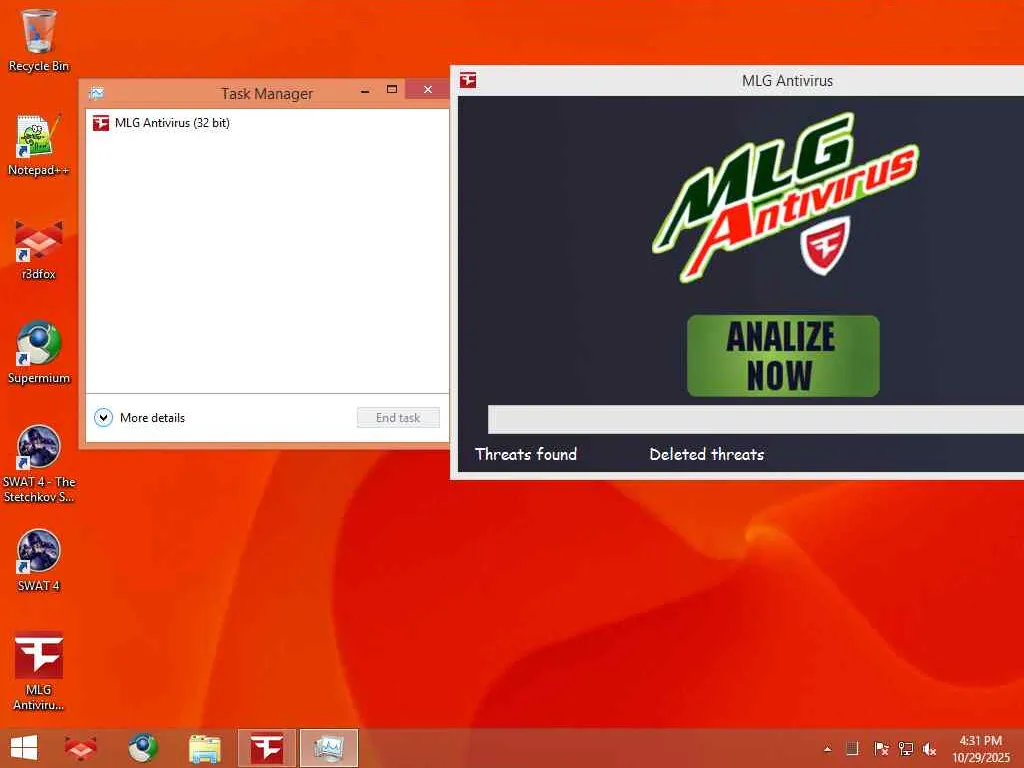
Task: Select the MLG Antivirus desktop icon
Action: coord(39,671)
